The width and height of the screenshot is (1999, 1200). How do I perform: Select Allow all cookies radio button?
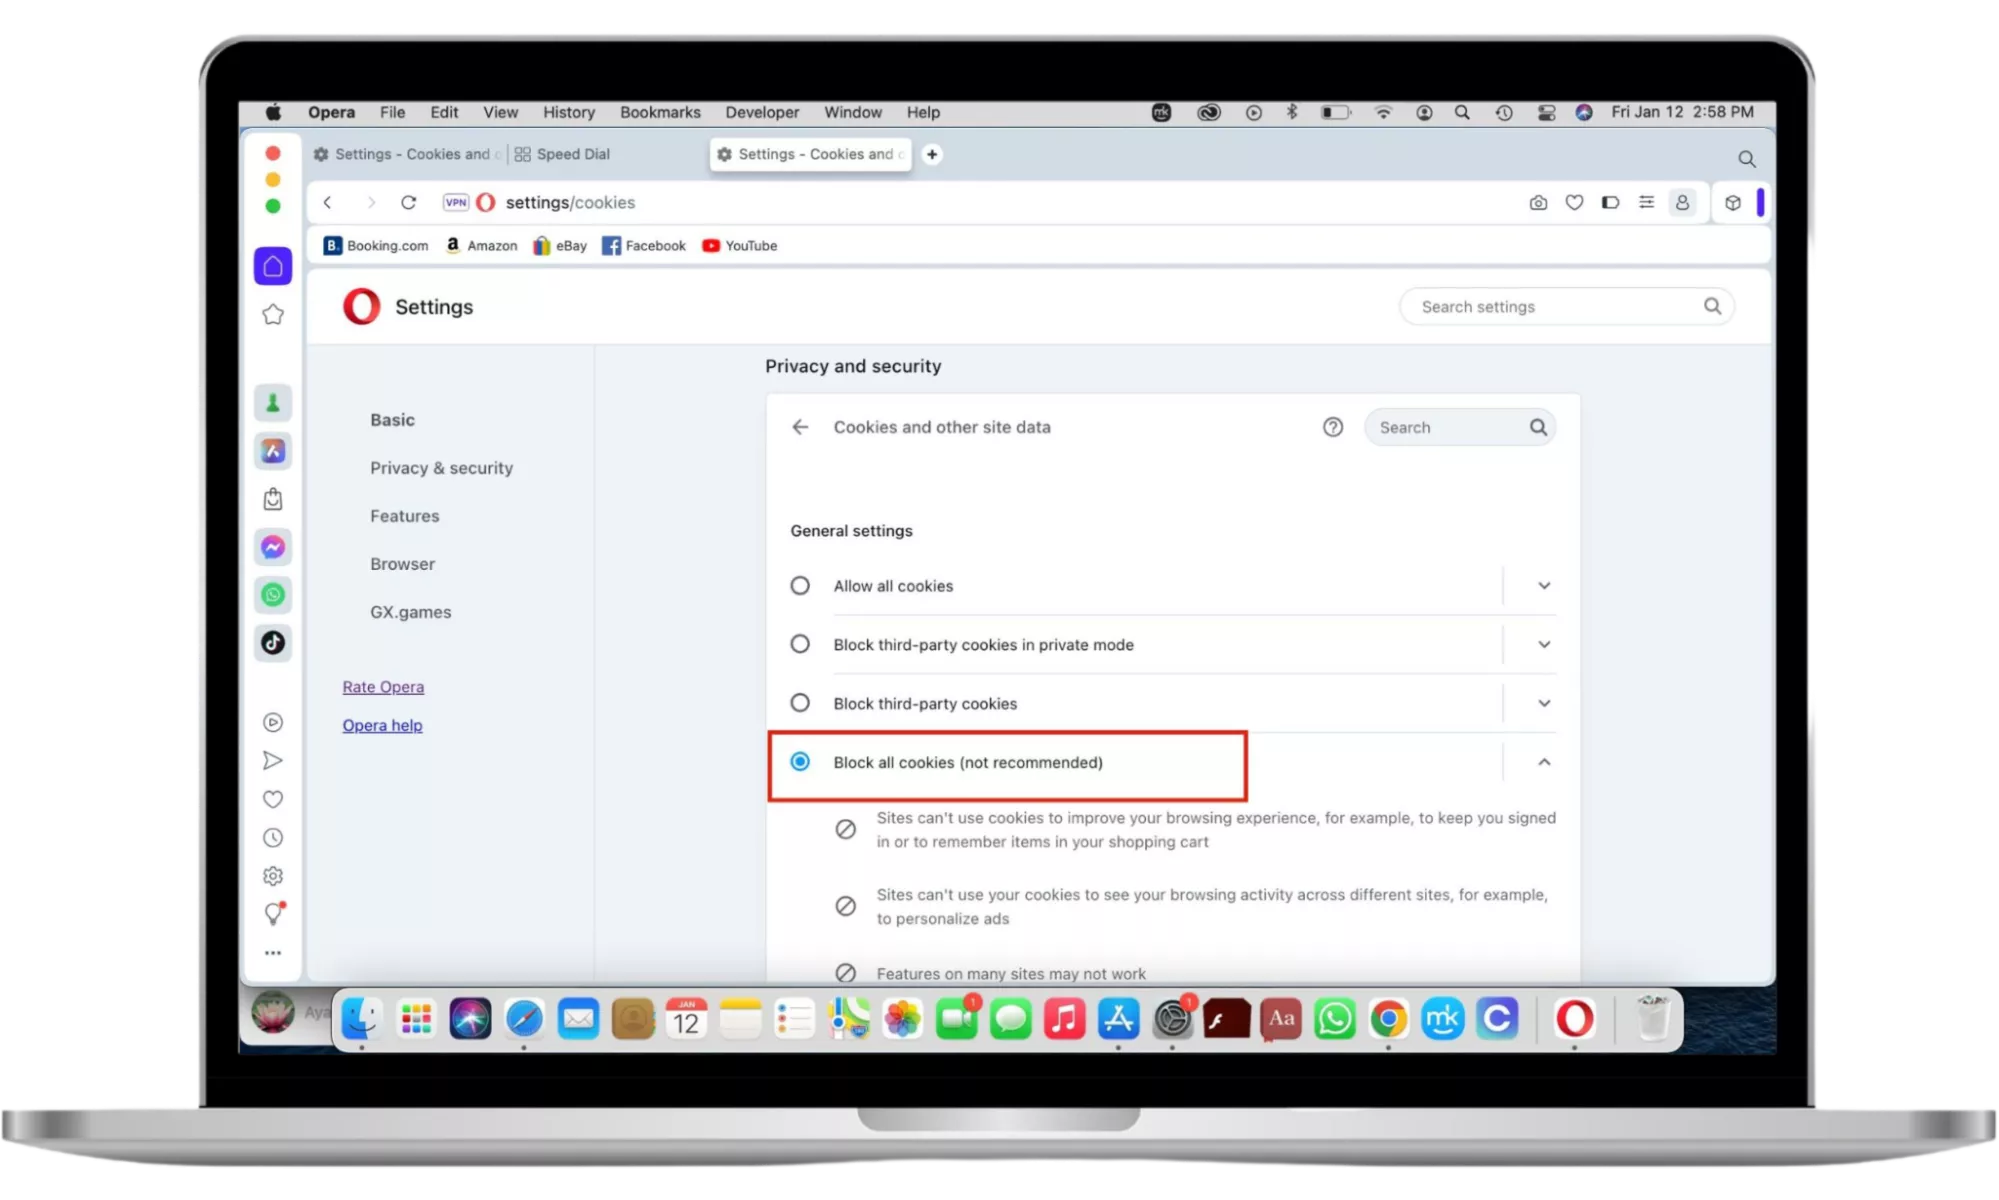(800, 586)
